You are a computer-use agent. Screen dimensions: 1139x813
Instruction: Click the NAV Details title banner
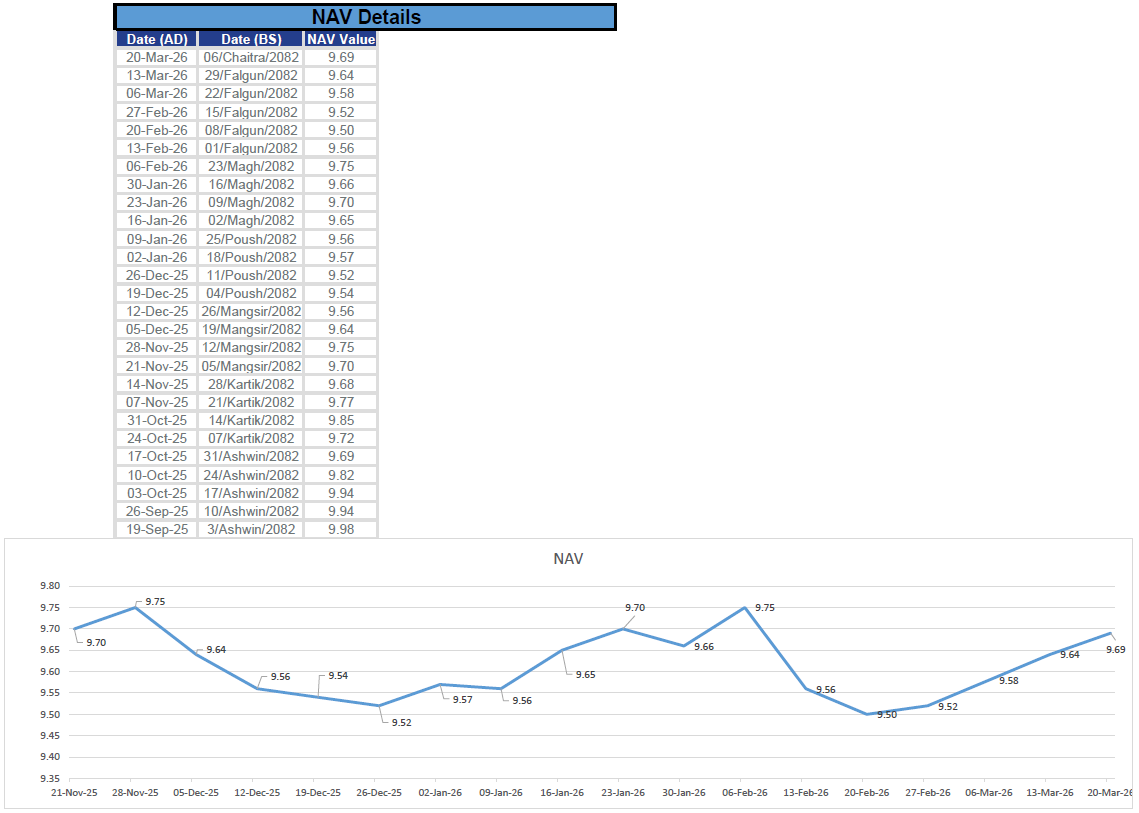click(x=365, y=17)
